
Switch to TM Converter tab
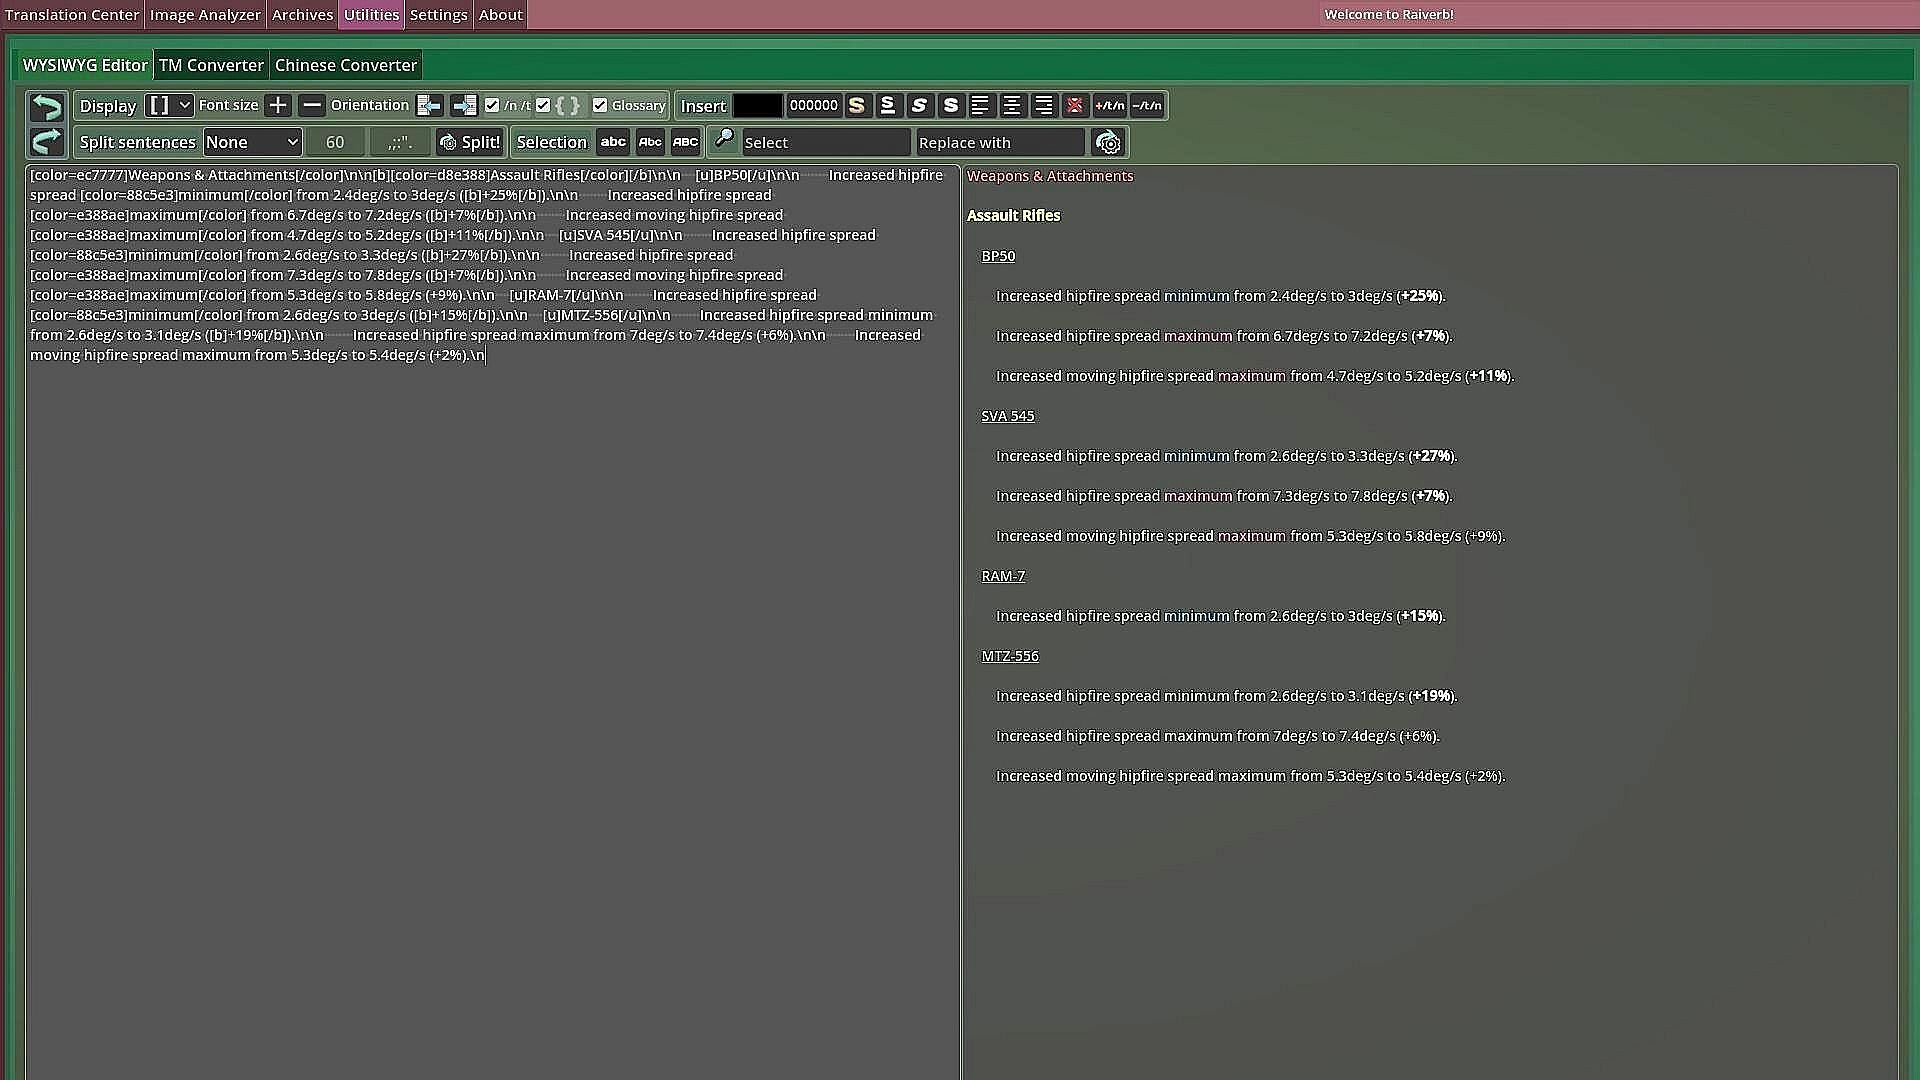211,65
